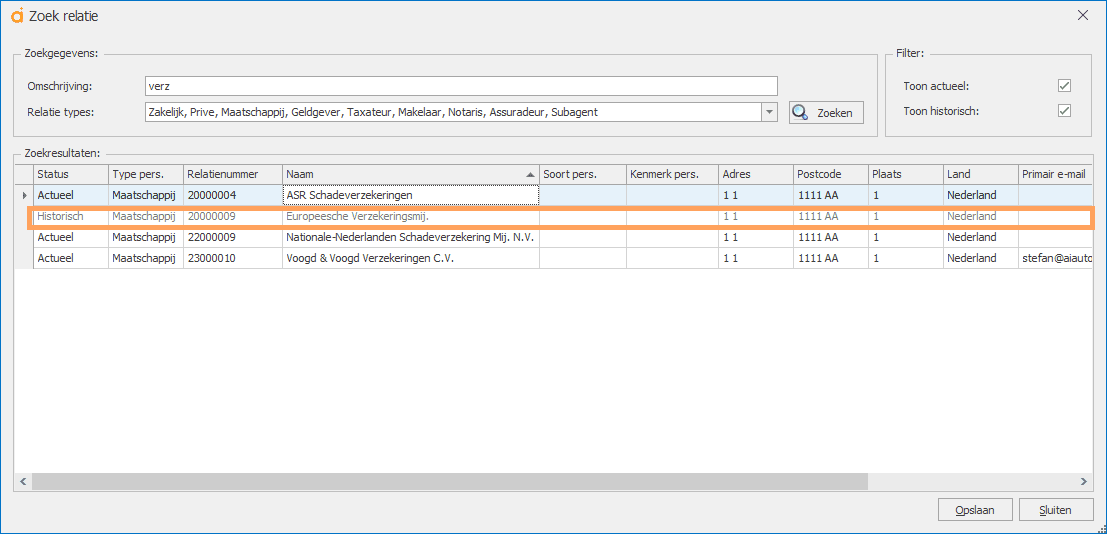Click postcode 1111 AA in Voogd & Voogd row
Image resolution: width=1107 pixels, height=534 pixels.
pyautogui.click(x=830, y=259)
